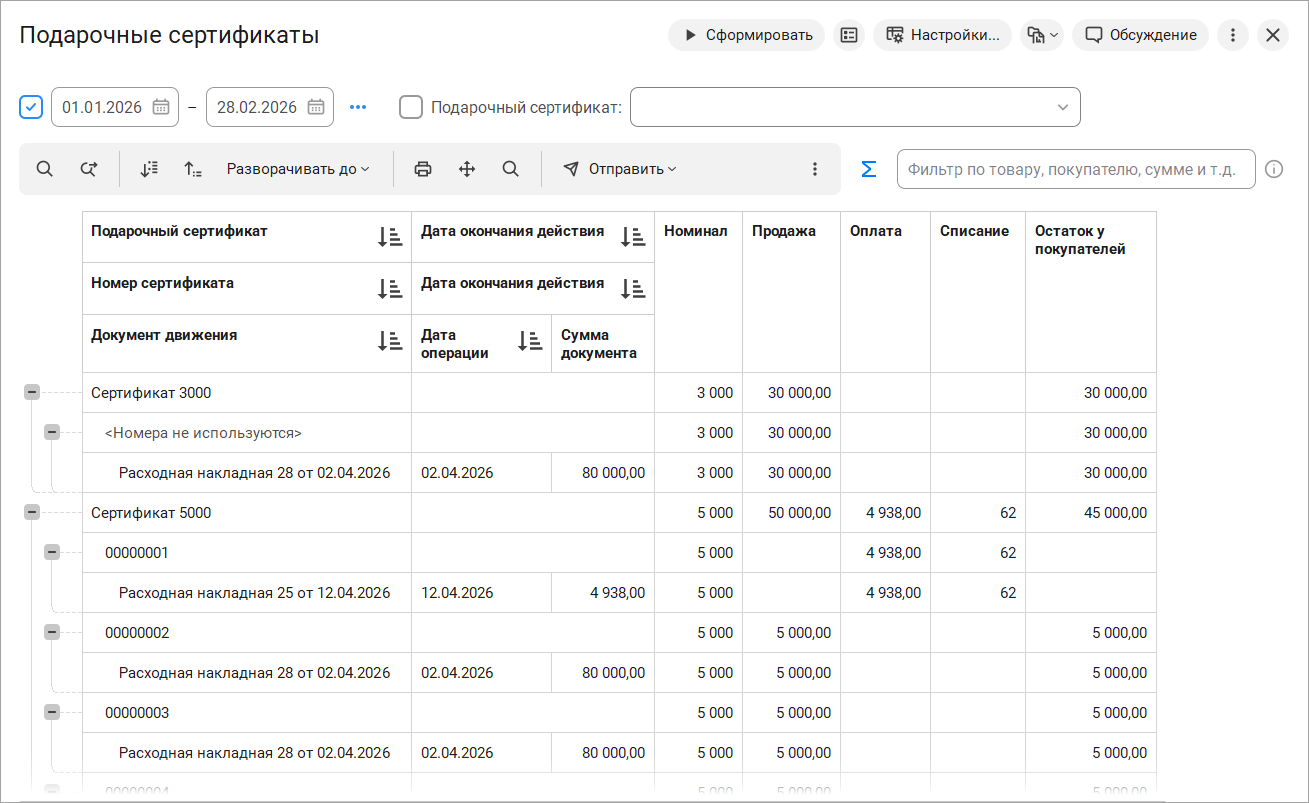Image resolution: width=1309 pixels, height=803 pixels.
Task: Open calendar for start date 01.01.2026
Action: click(x=160, y=107)
